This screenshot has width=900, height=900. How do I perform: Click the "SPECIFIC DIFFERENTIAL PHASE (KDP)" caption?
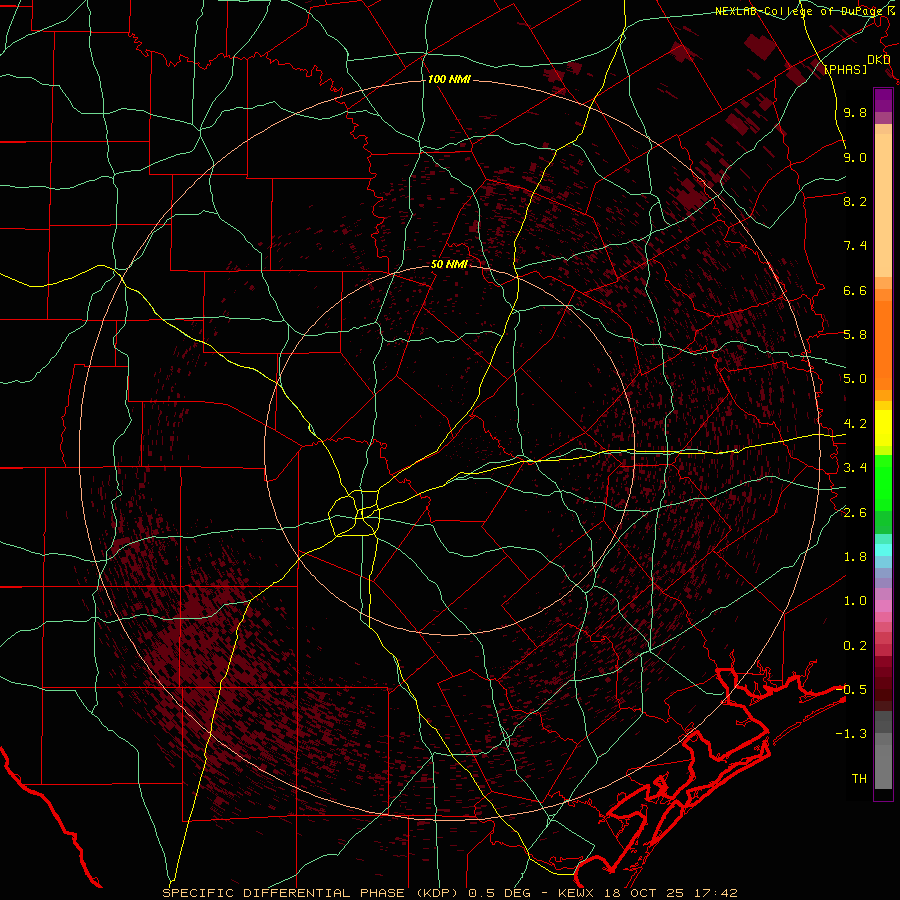click(x=312, y=893)
